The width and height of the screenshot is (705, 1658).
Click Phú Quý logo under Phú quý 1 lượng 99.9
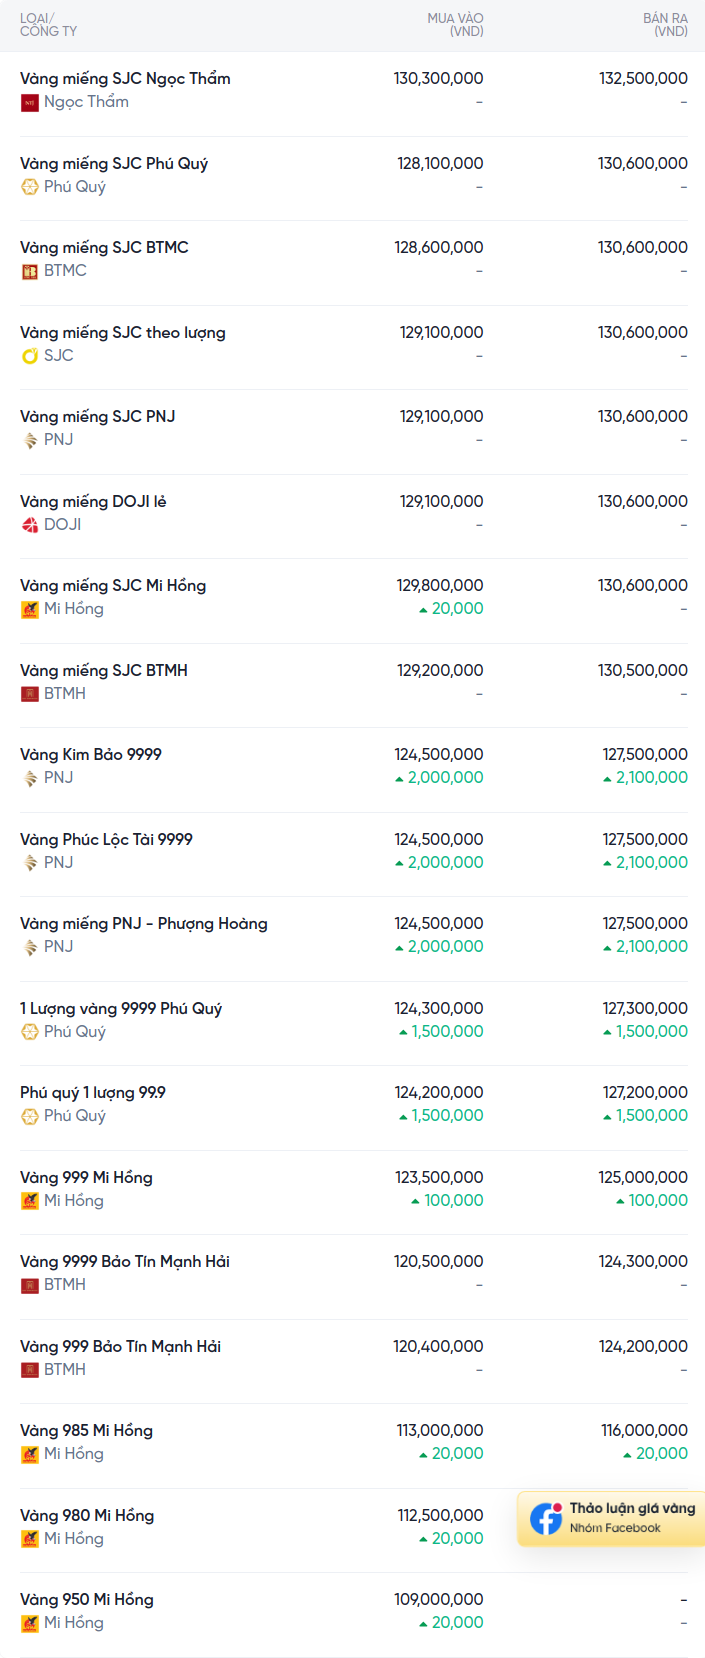point(30,1116)
